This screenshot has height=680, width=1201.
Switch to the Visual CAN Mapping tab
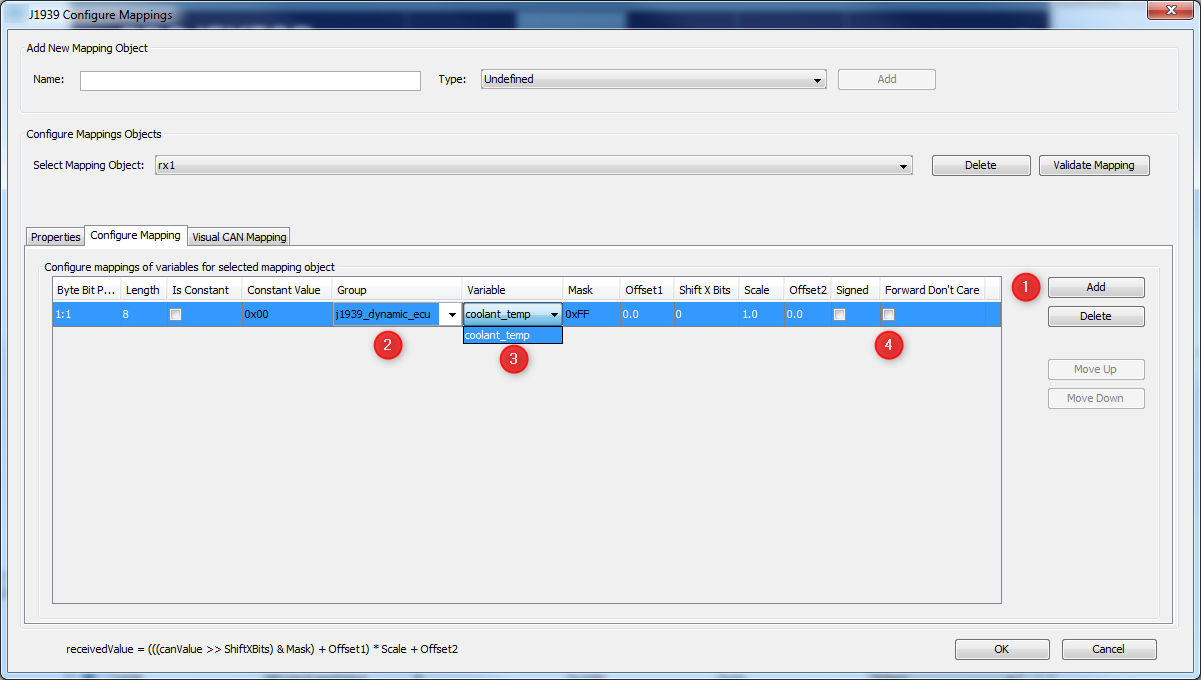tap(238, 236)
